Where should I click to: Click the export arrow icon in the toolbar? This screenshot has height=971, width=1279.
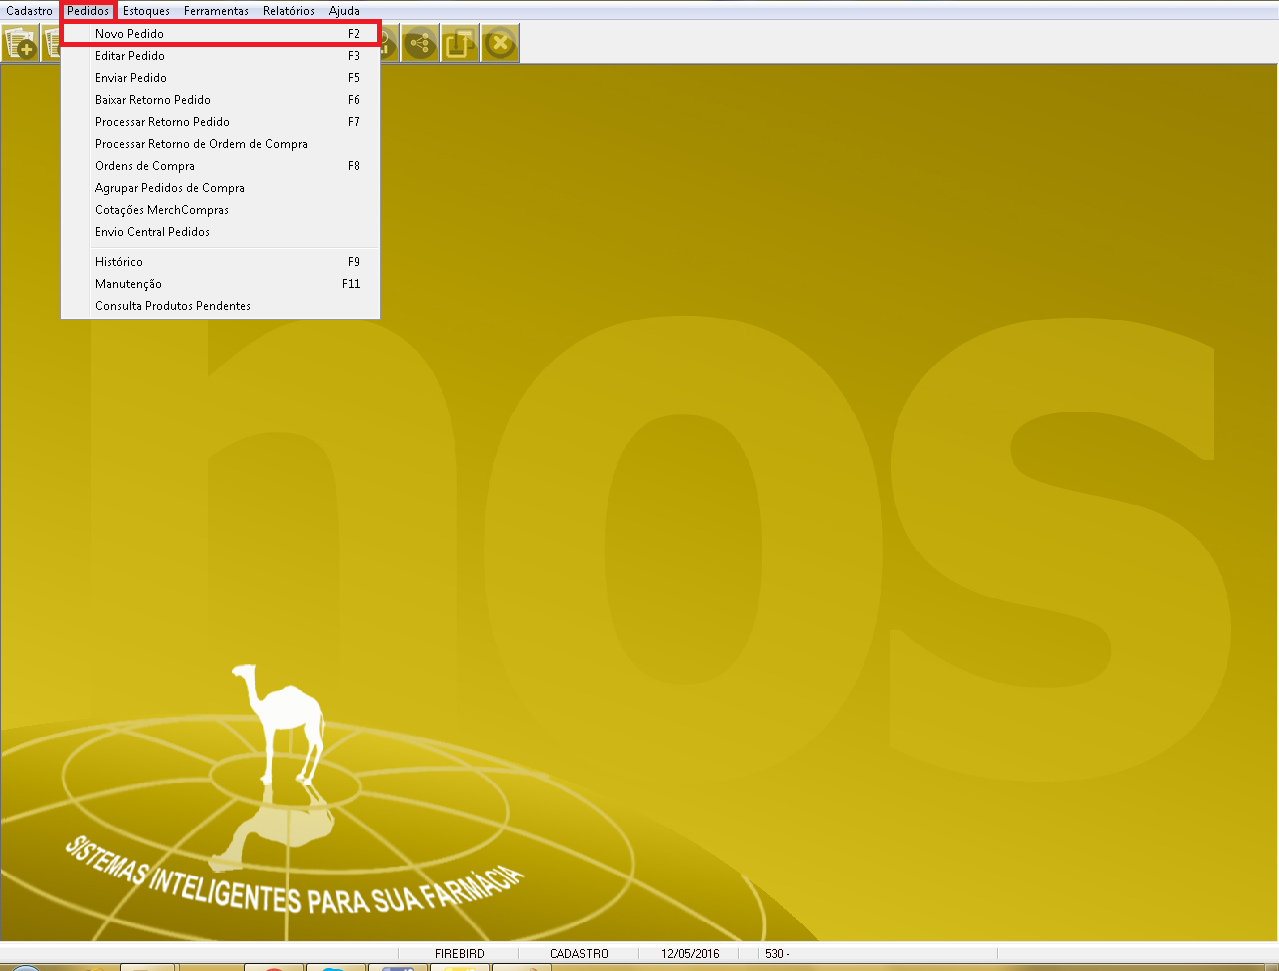click(x=460, y=44)
